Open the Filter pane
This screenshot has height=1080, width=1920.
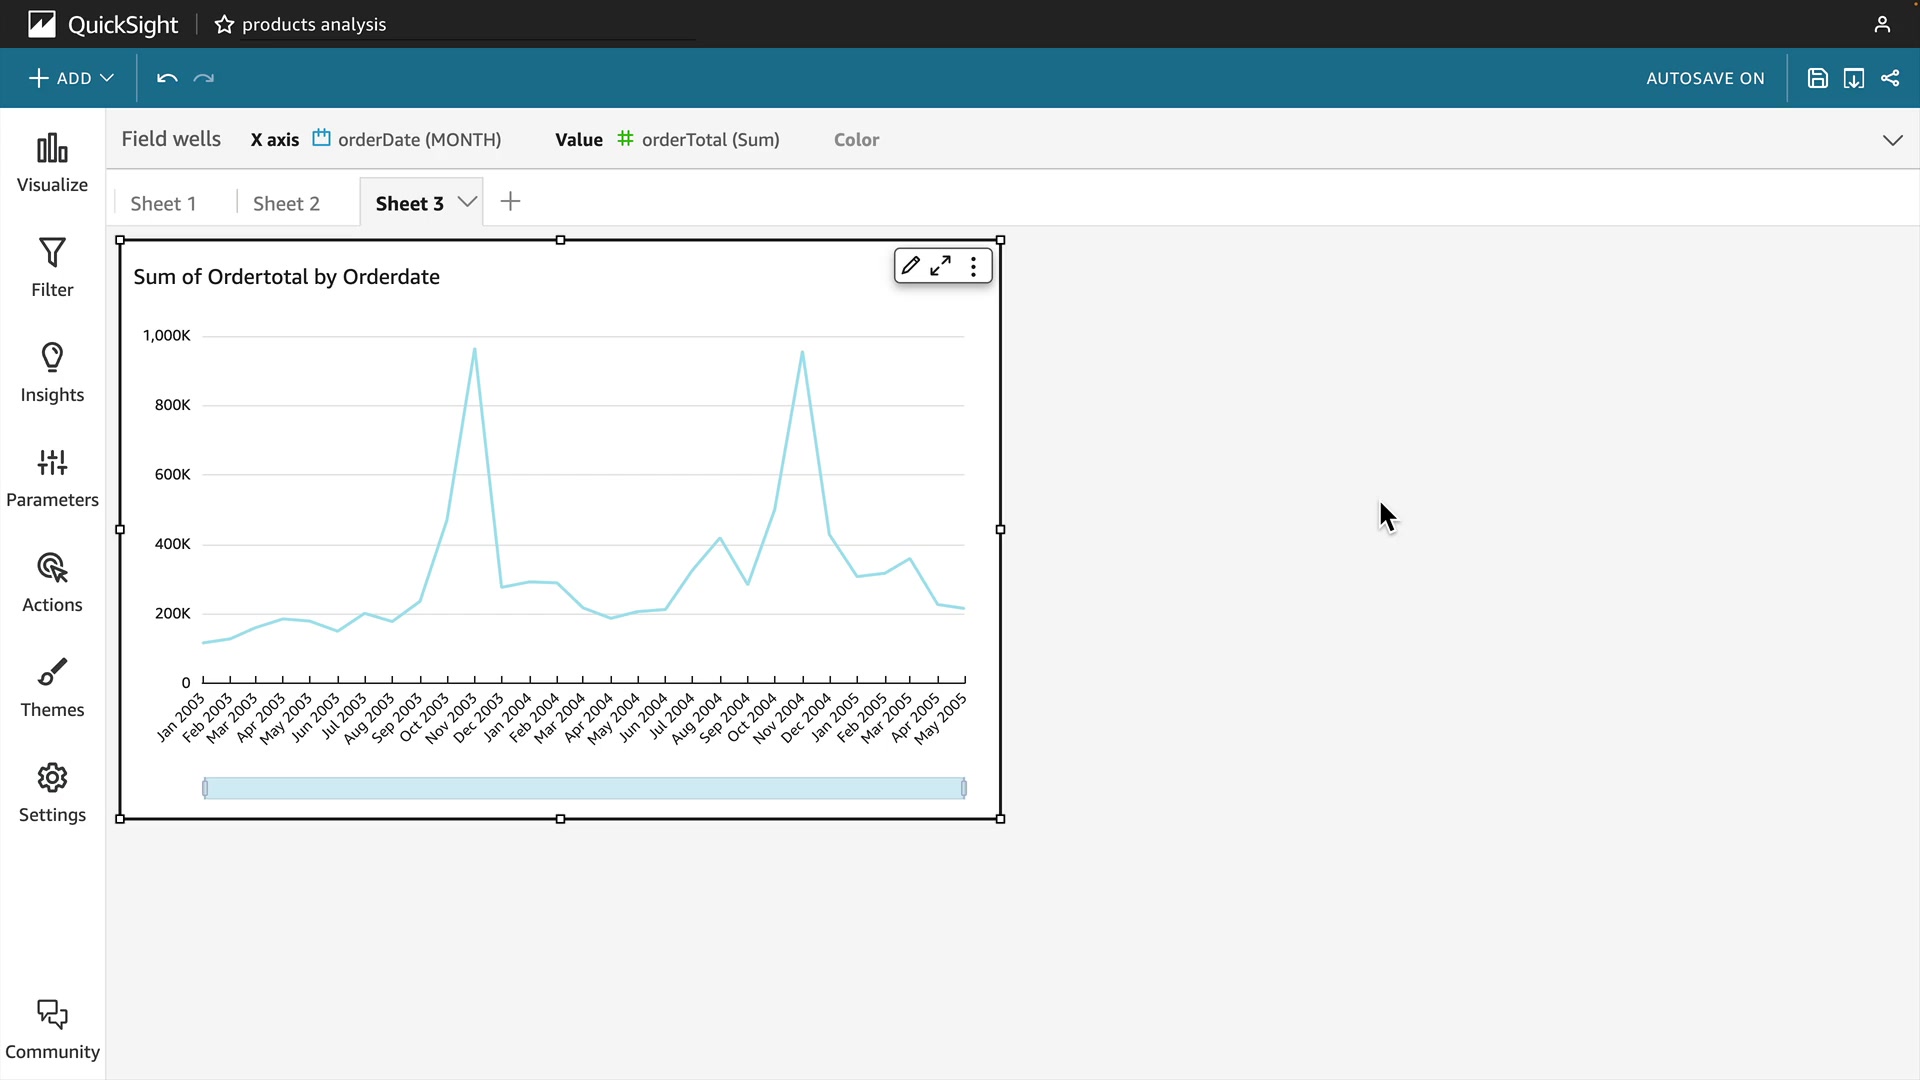[52, 268]
